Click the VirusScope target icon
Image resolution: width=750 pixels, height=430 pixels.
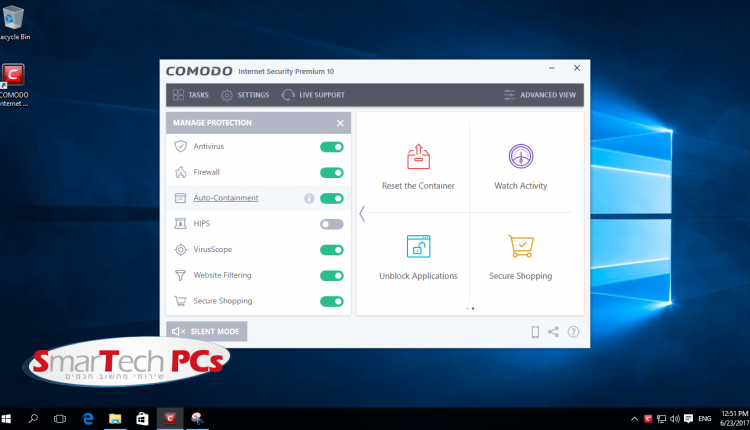tap(180, 249)
